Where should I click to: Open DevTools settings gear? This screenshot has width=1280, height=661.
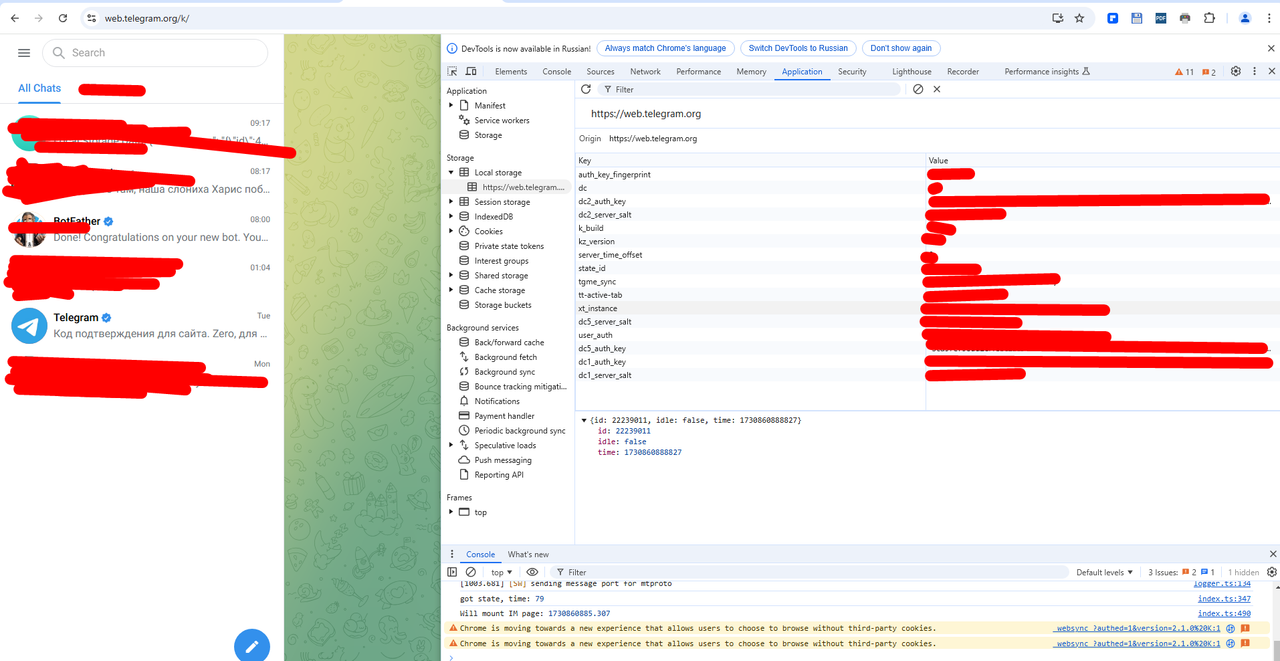pyautogui.click(x=1235, y=71)
